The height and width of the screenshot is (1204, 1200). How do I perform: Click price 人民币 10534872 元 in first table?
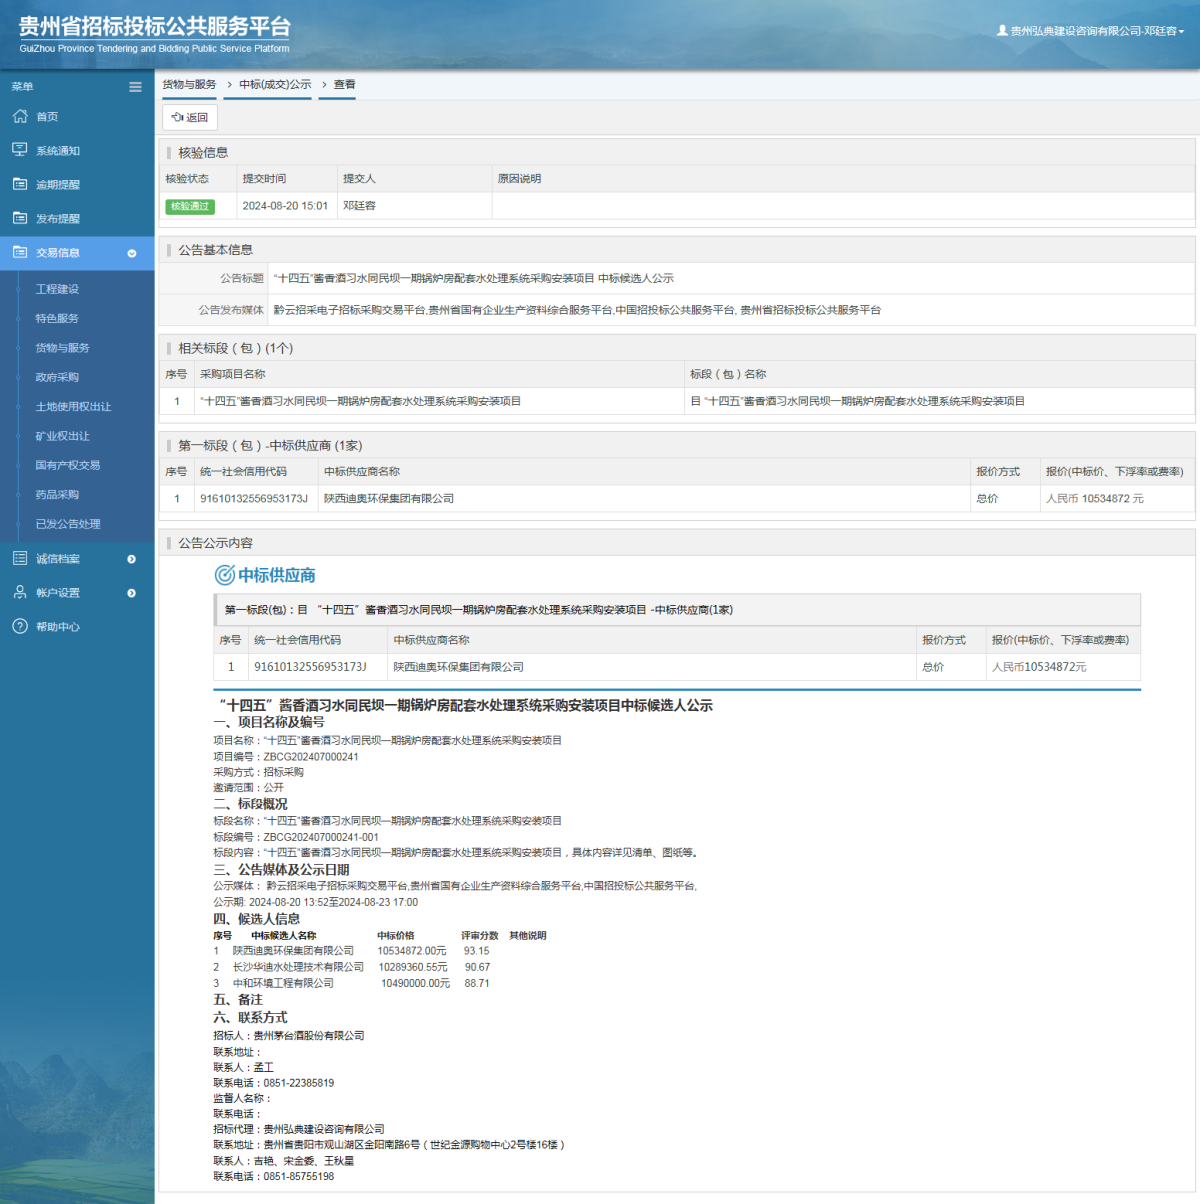coord(1095,499)
